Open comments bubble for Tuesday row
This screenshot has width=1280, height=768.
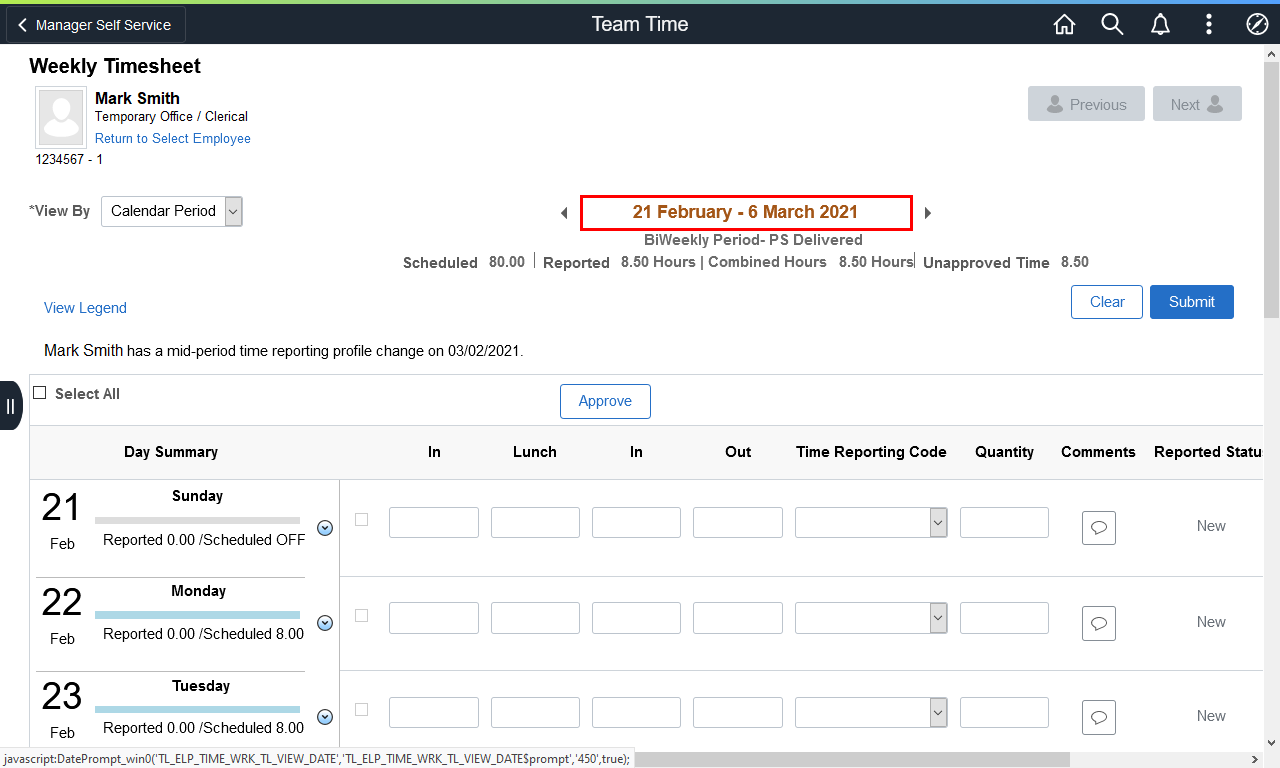click(x=1098, y=717)
